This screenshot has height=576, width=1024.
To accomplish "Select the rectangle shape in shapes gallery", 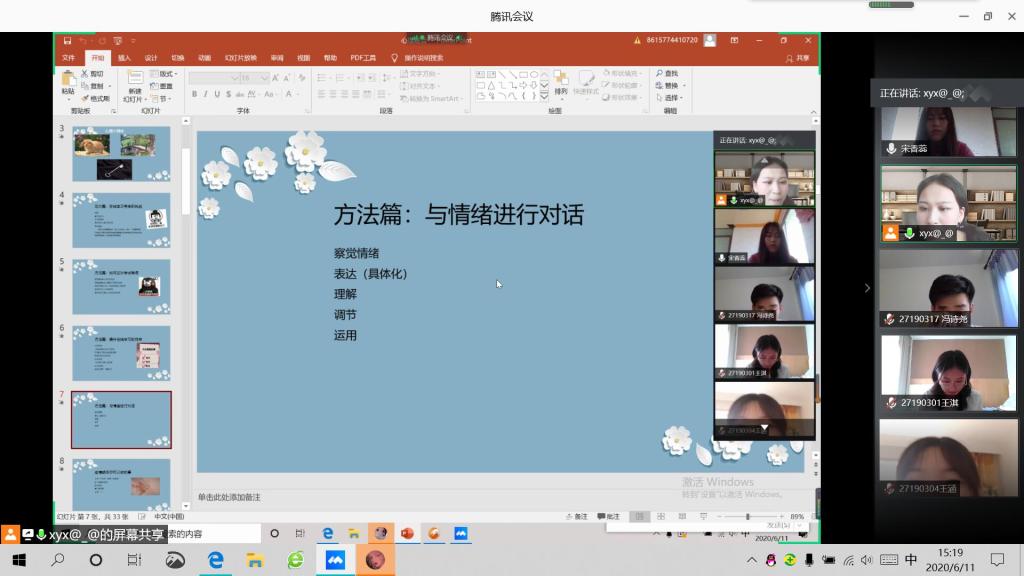I will pos(523,74).
